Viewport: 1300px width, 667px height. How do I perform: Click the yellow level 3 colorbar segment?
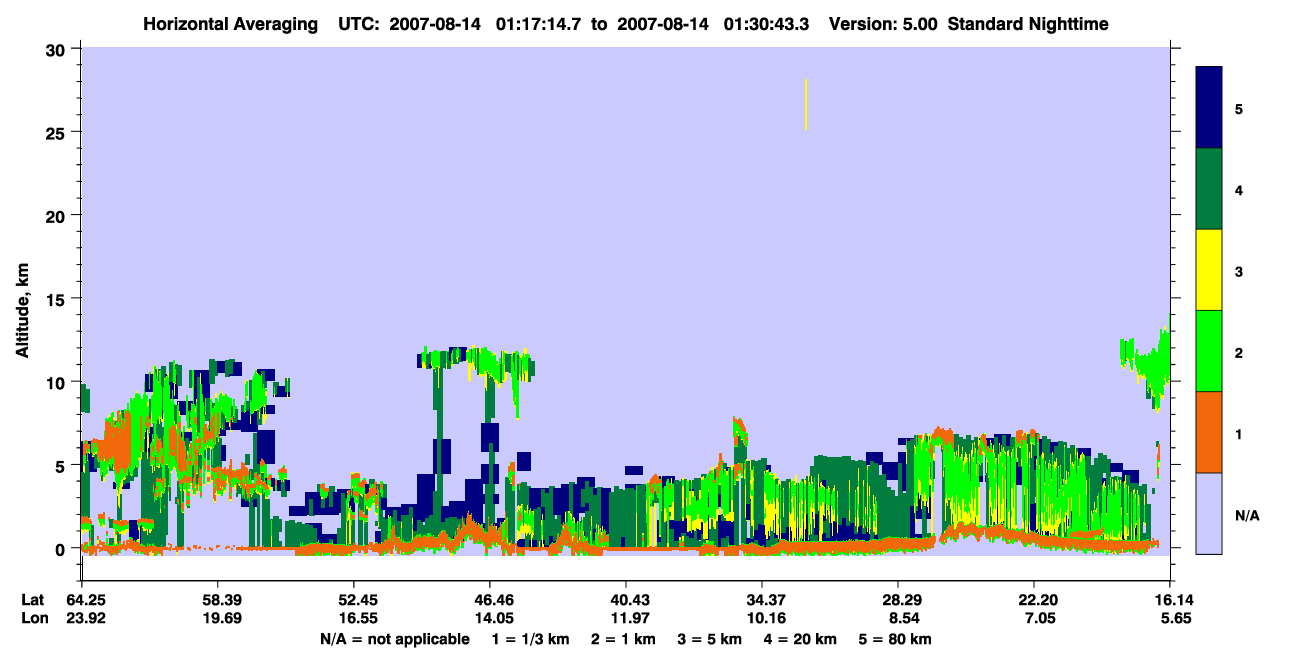pos(1209,270)
